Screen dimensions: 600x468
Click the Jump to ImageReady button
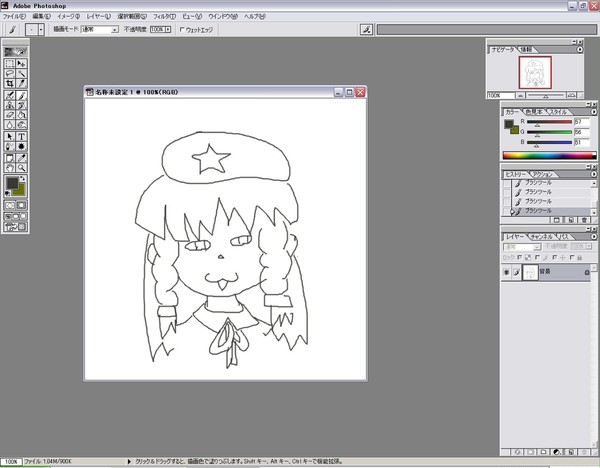(15, 227)
